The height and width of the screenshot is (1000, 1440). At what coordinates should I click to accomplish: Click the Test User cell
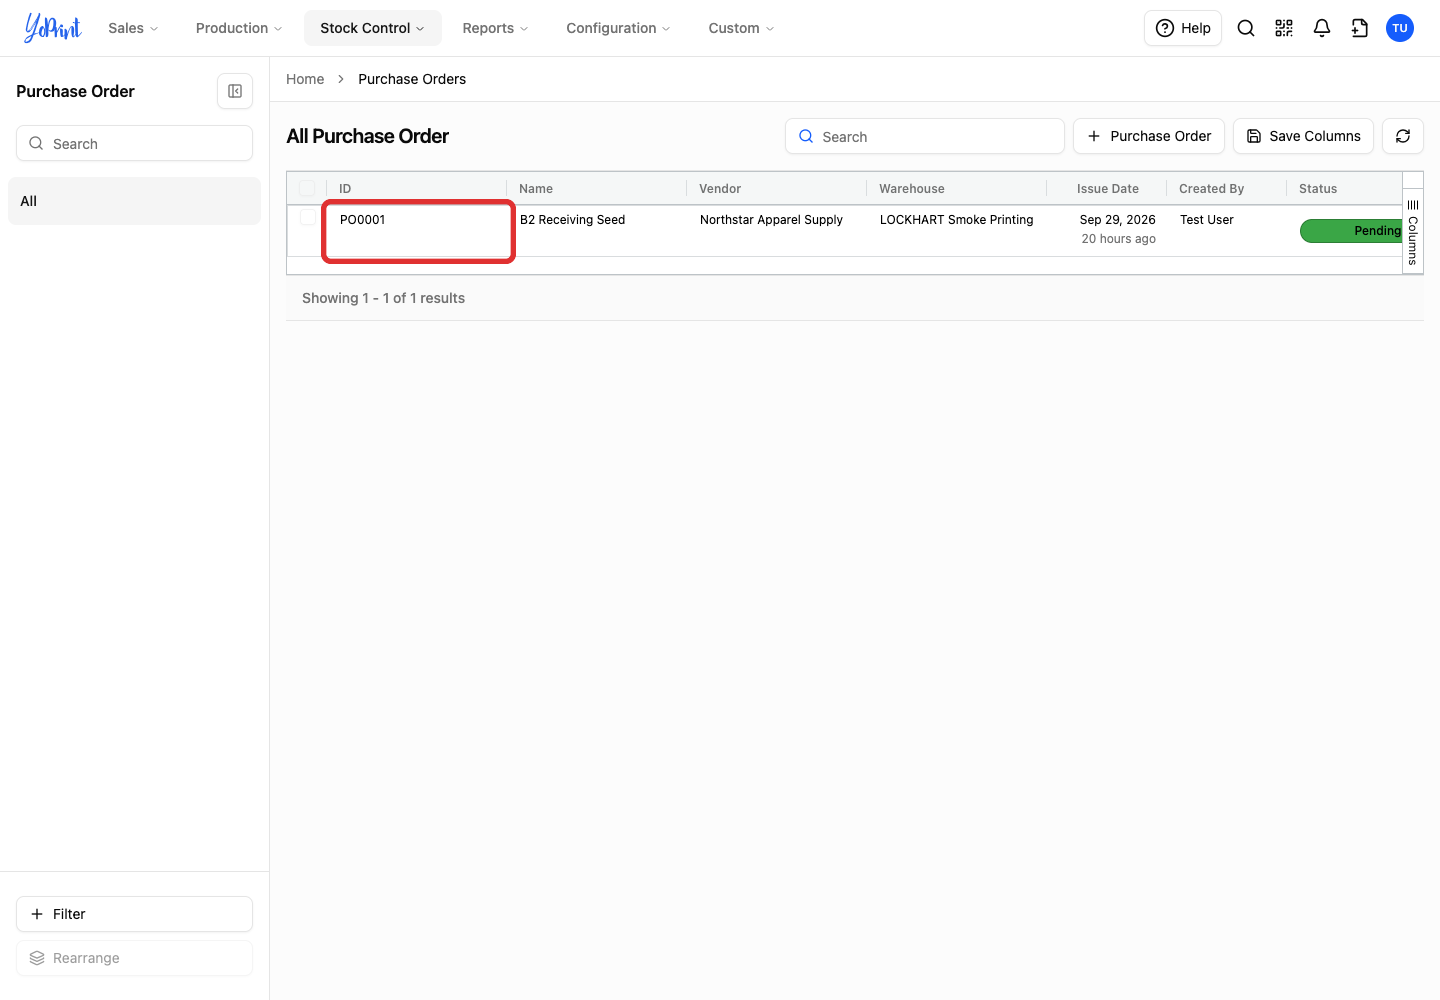pyautogui.click(x=1207, y=220)
